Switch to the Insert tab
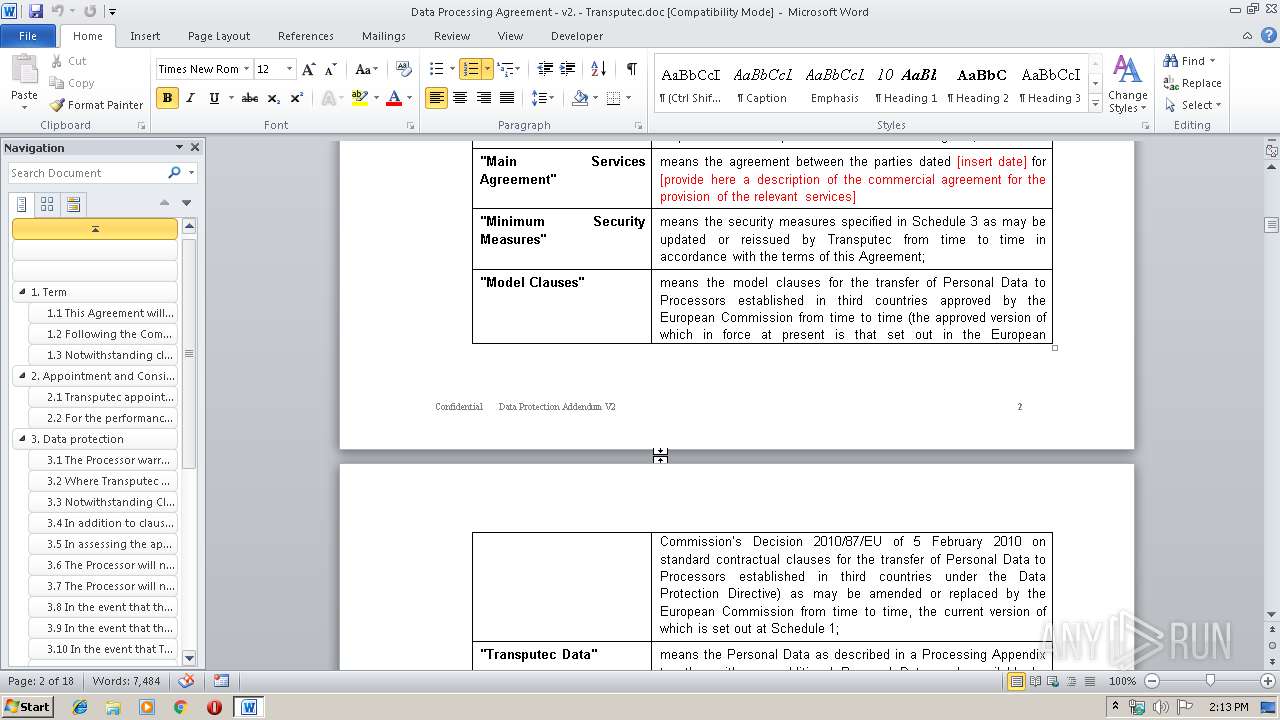The image size is (1280, 720). click(x=145, y=36)
